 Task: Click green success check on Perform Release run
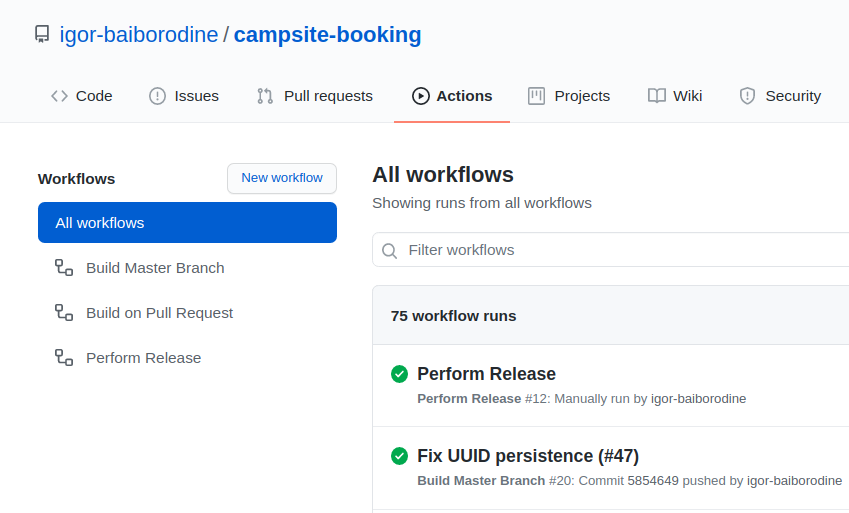point(400,374)
